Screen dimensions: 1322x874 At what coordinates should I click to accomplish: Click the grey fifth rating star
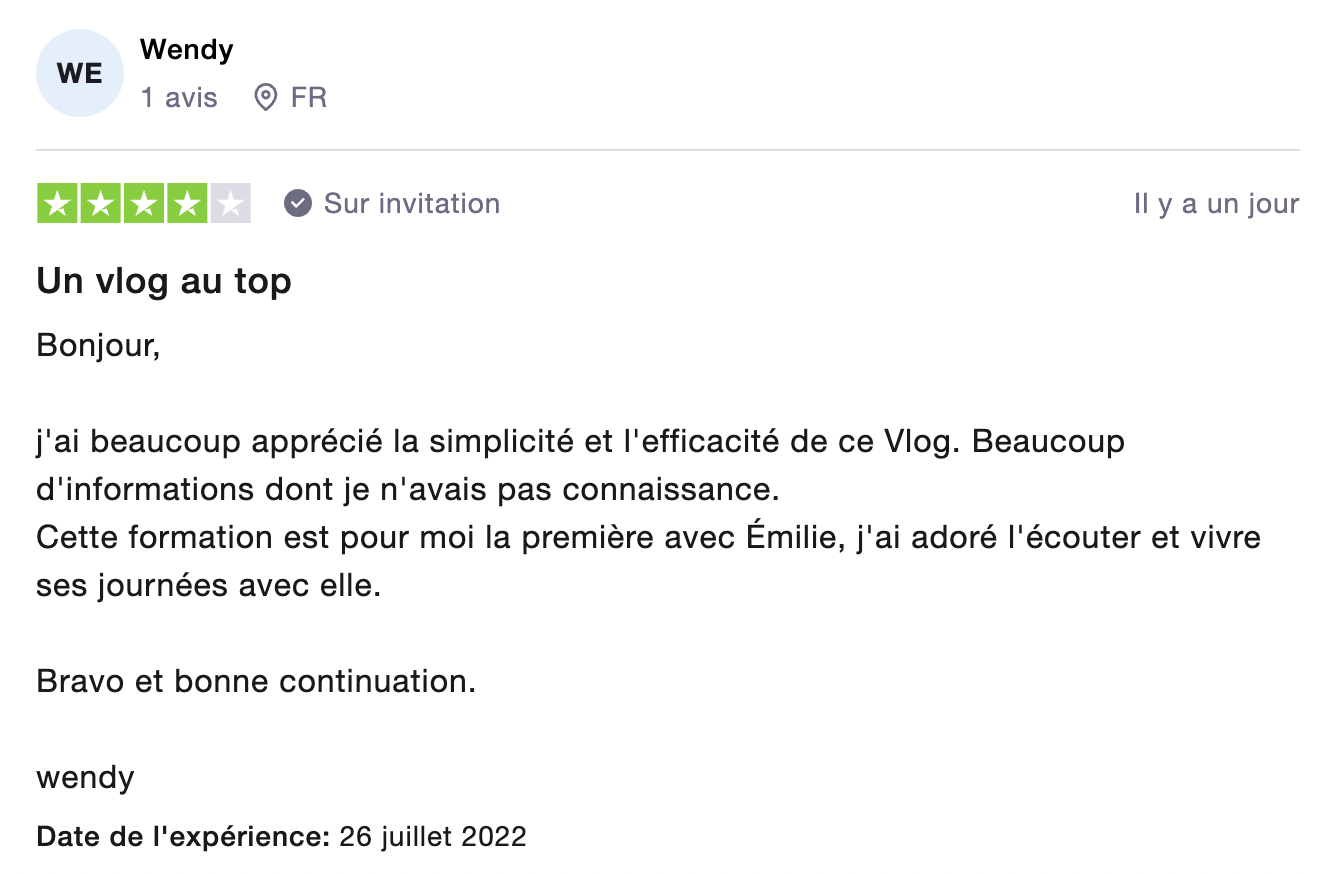pyautogui.click(x=230, y=204)
